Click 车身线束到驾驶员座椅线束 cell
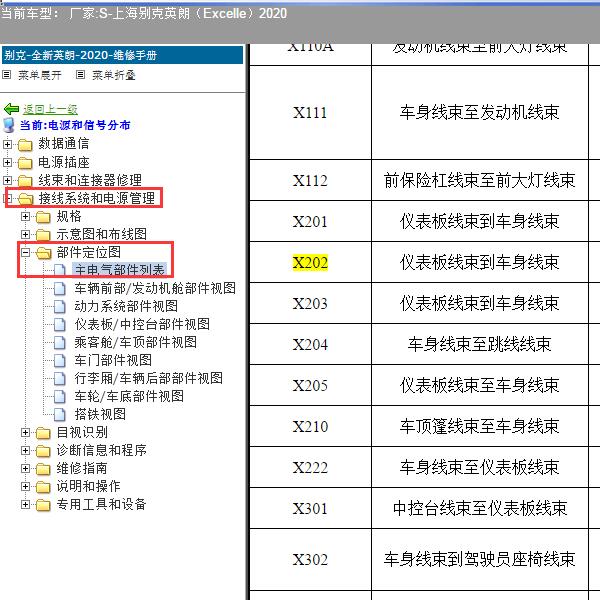 click(479, 559)
